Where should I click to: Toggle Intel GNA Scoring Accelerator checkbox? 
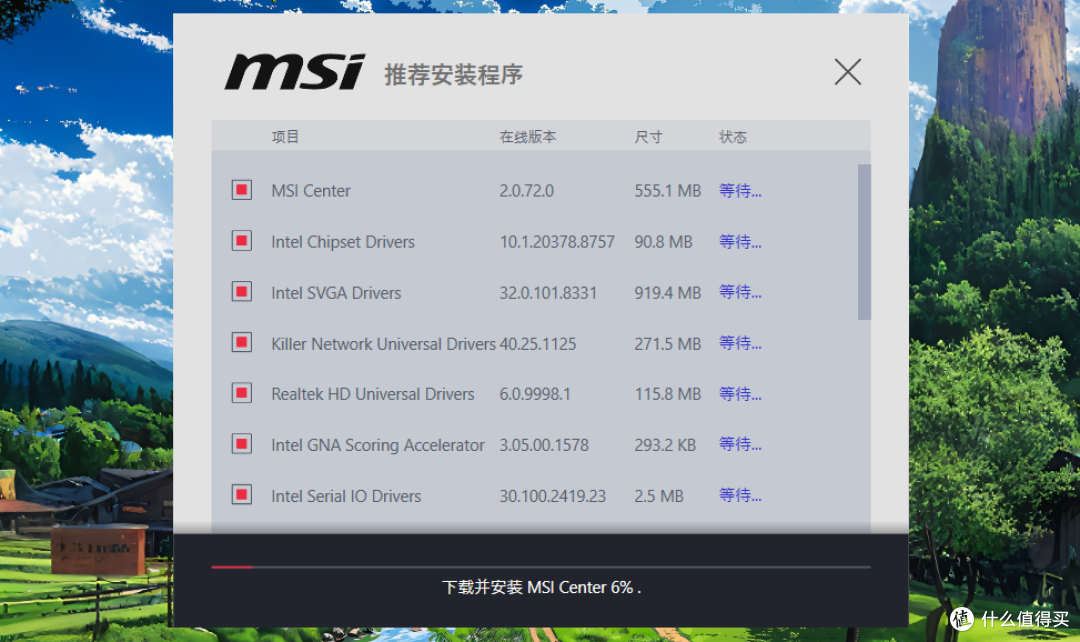[x=242, y=444]
